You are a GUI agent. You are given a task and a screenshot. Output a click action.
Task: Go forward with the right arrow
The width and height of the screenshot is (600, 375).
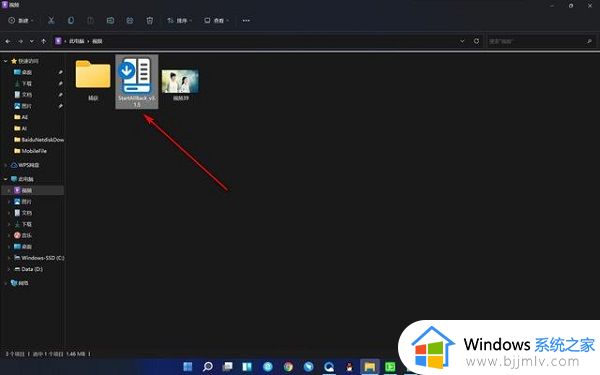point(20,41)
